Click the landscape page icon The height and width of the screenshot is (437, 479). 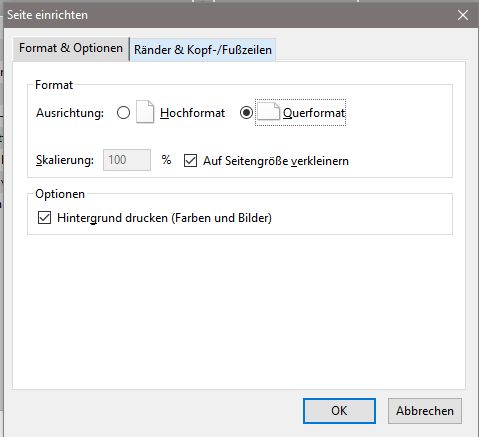pos(268,111)
